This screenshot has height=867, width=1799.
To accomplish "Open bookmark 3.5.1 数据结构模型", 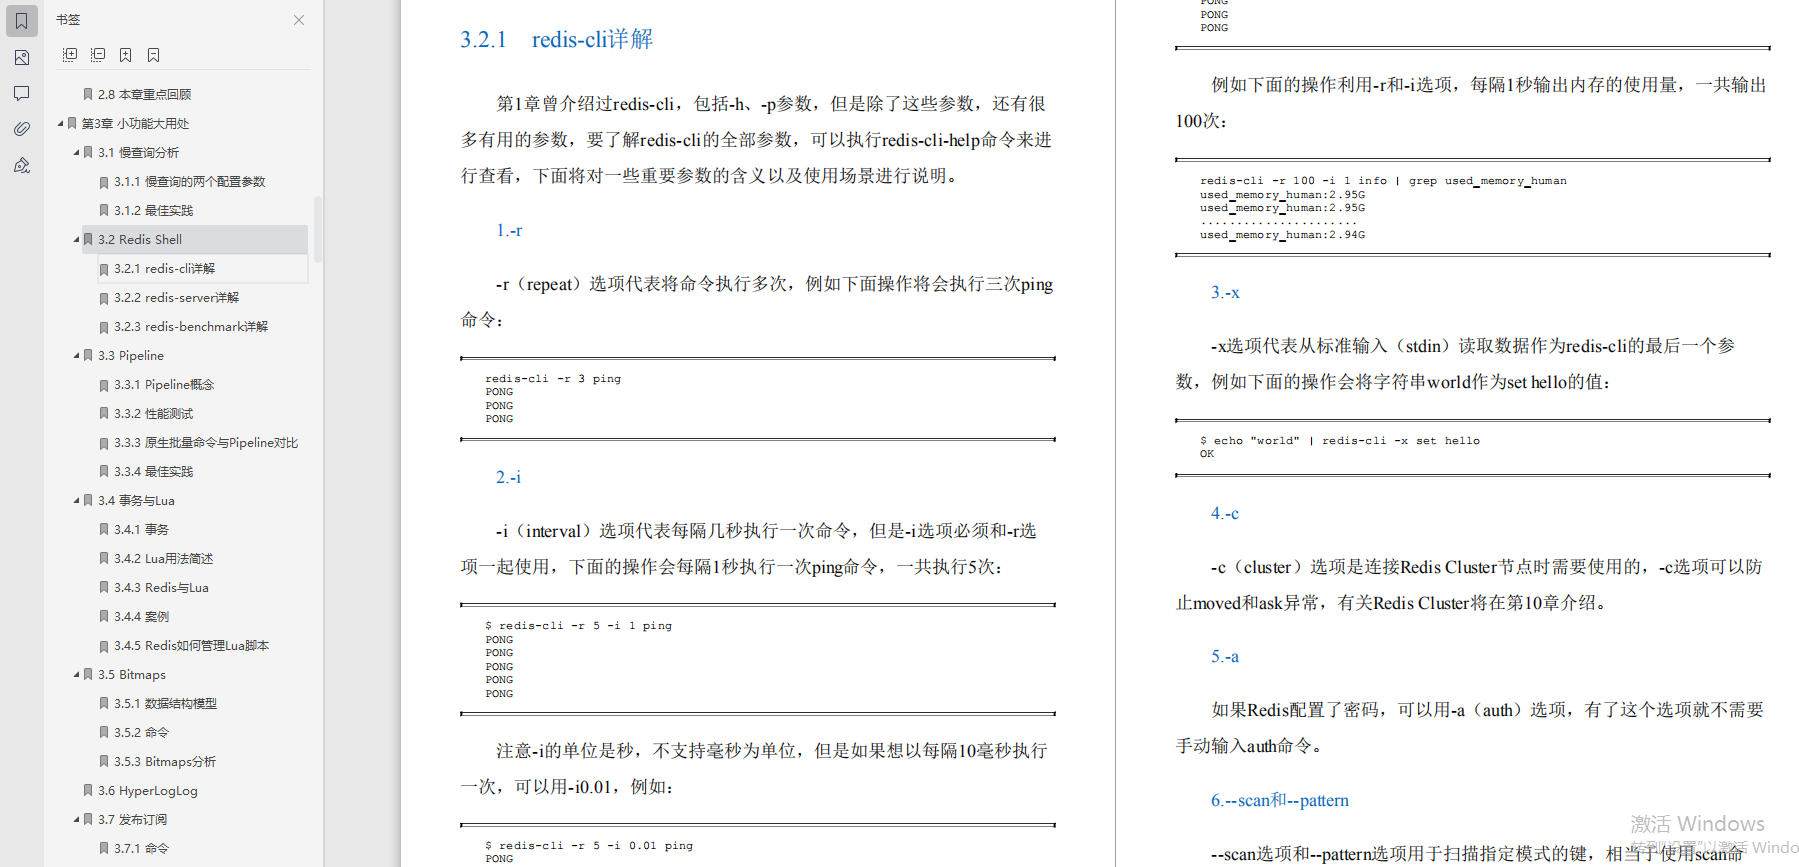I will click(165, 704).
